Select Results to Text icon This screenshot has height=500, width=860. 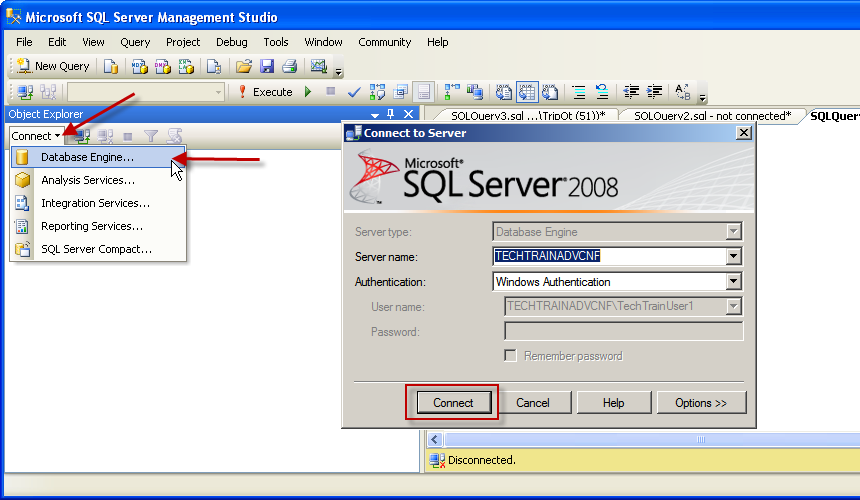503,92
